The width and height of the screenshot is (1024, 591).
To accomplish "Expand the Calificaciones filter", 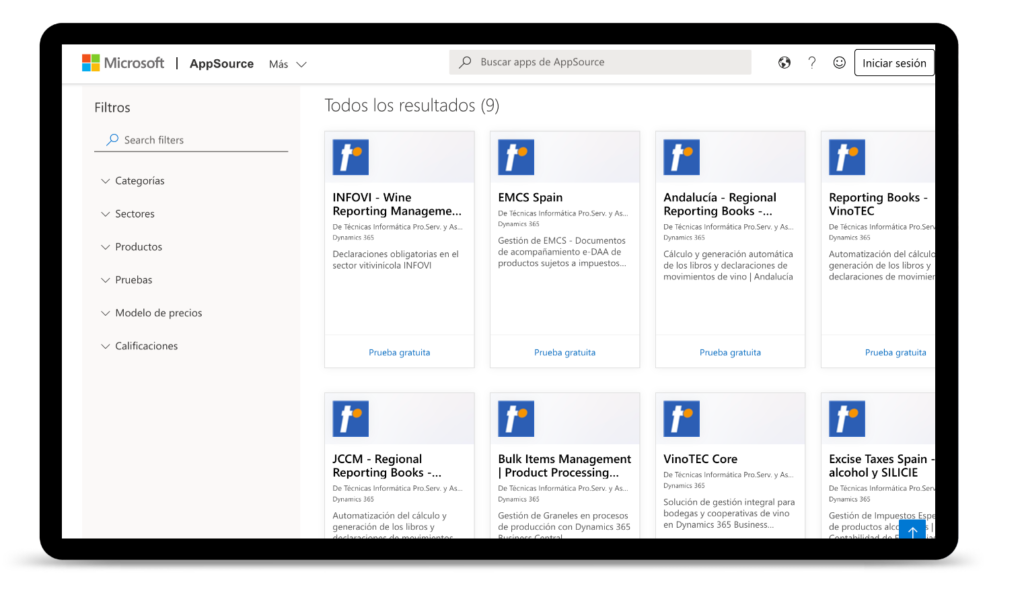I will coord(140,346).
